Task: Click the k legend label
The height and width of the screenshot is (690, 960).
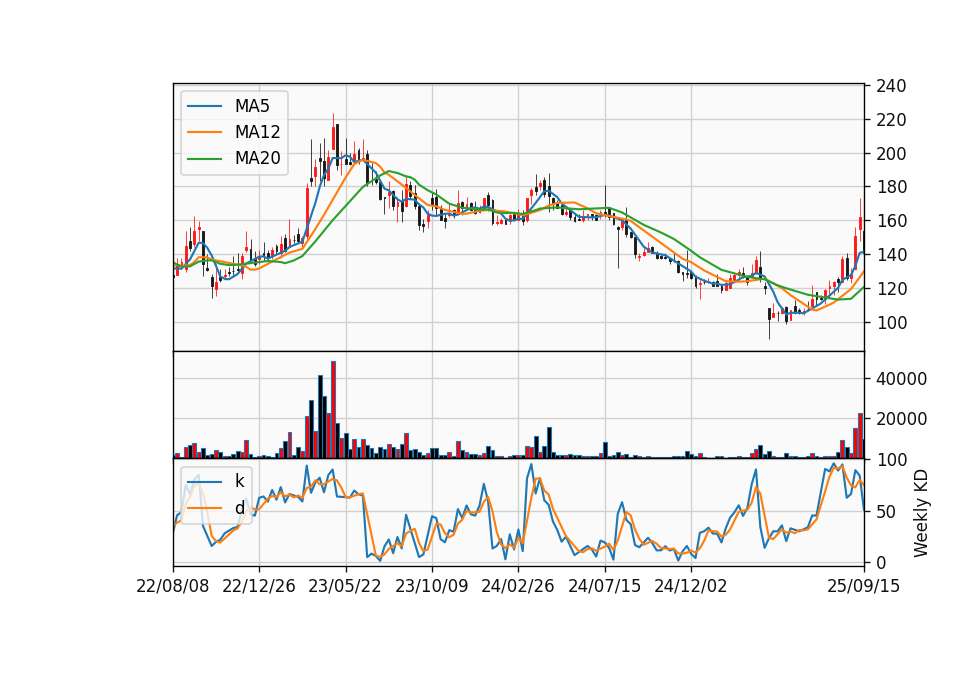Action: pos(239,481)
